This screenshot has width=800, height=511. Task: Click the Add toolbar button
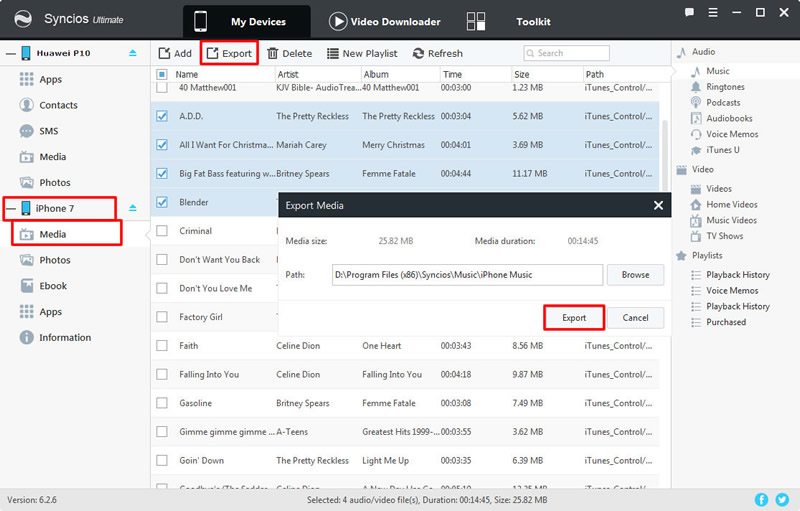click(x=175, y=54)
